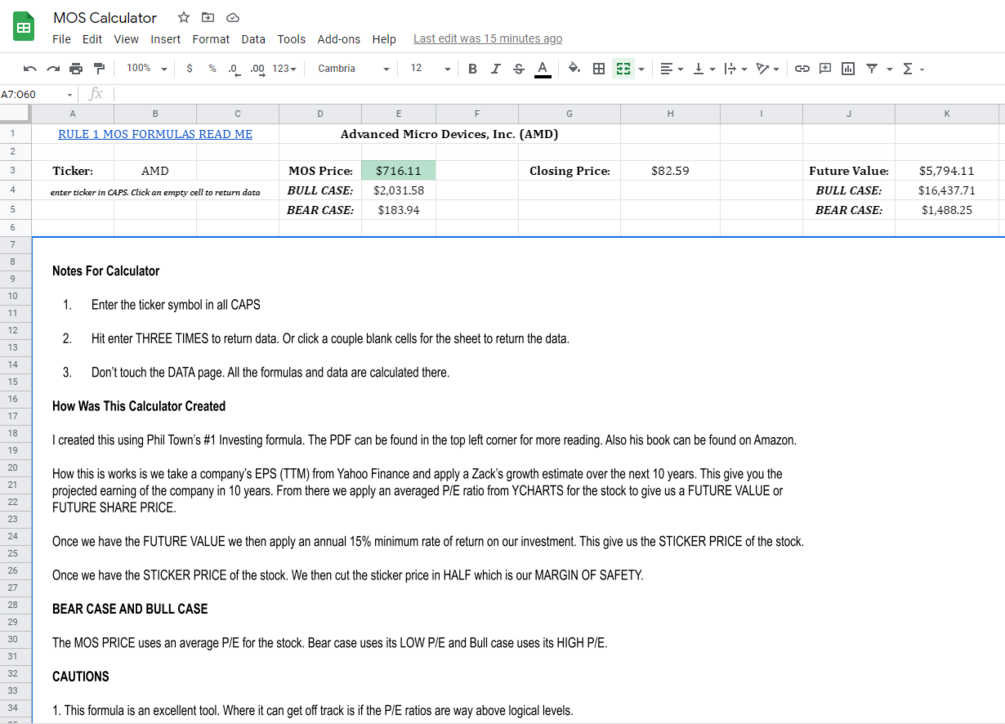
Task: Star the MOS Calculator document
Action: (184, 17)
